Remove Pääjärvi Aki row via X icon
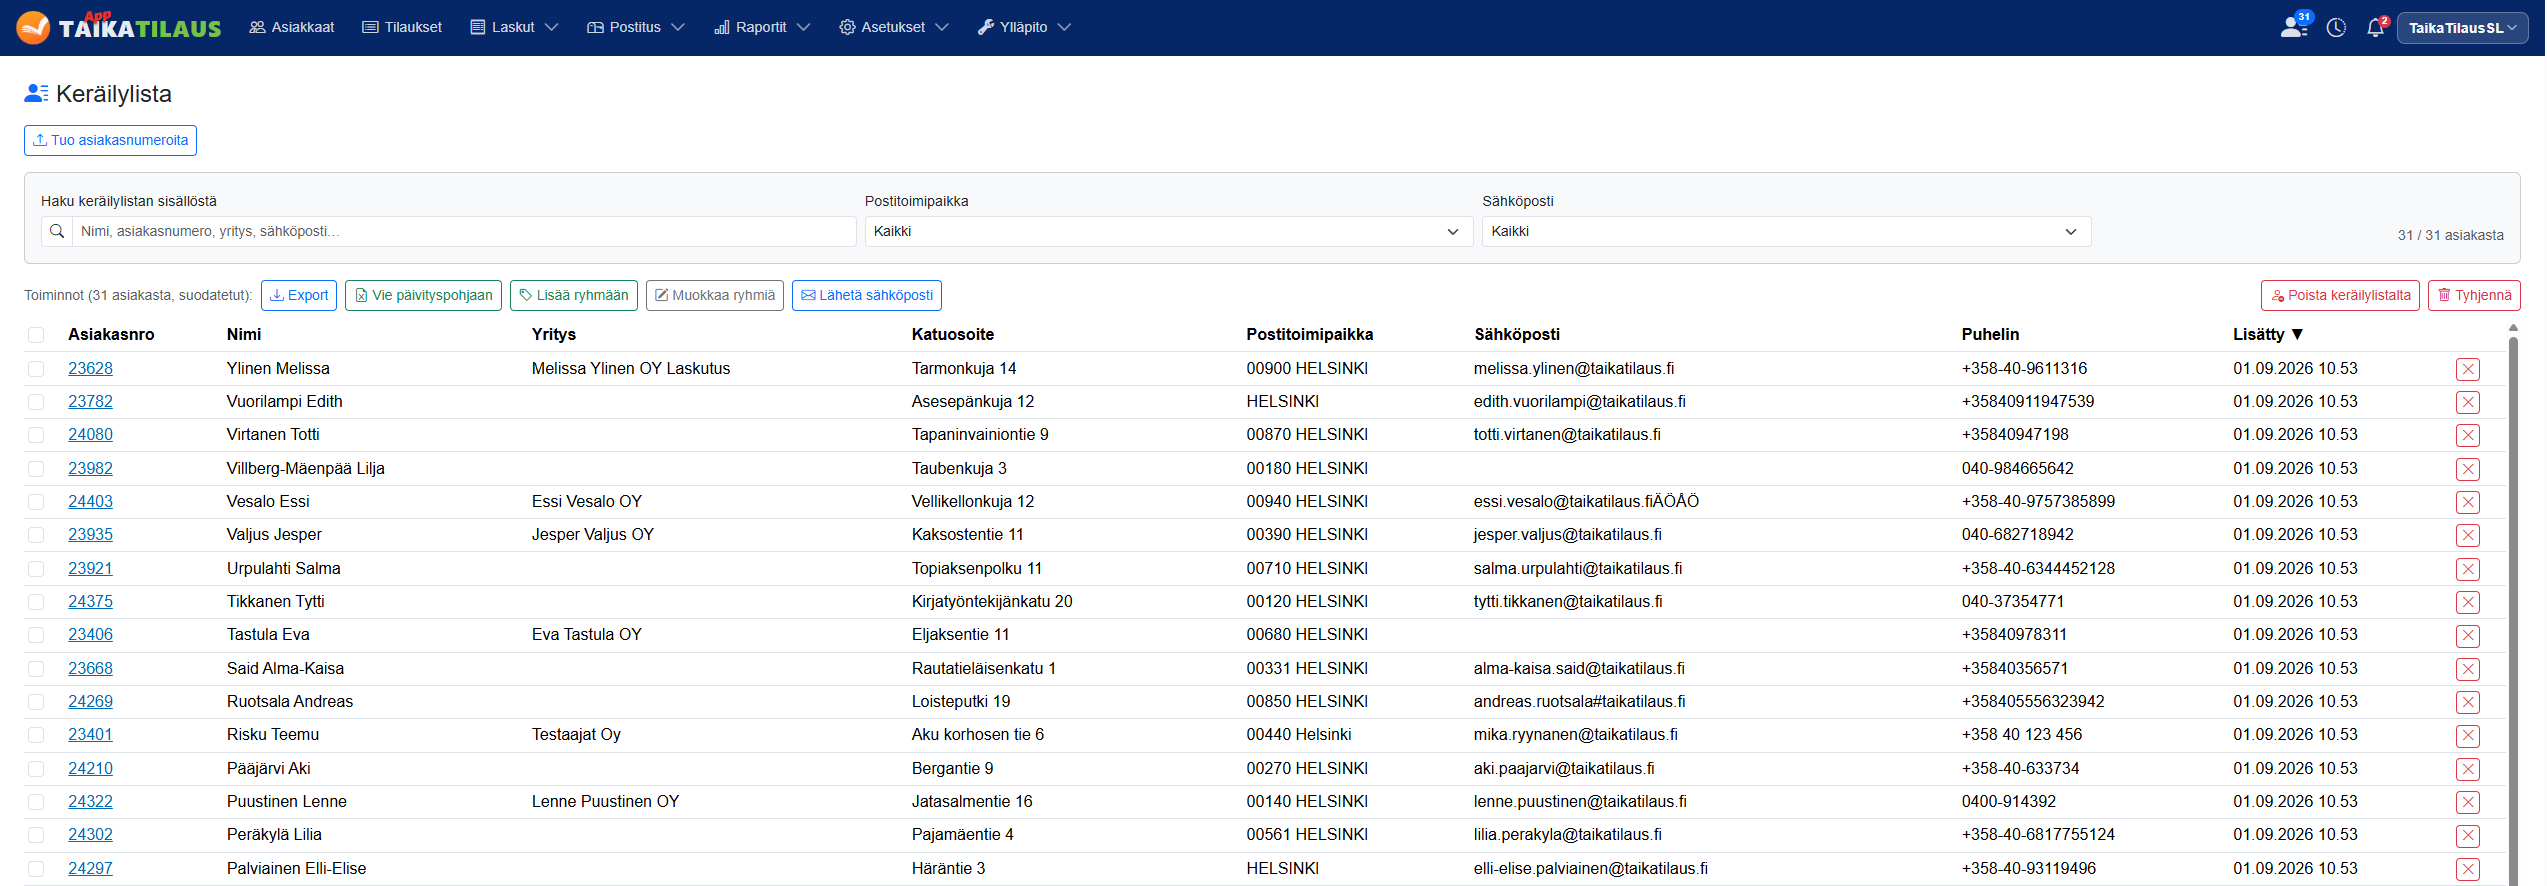2547x886 pixels. coord(2467,769)
